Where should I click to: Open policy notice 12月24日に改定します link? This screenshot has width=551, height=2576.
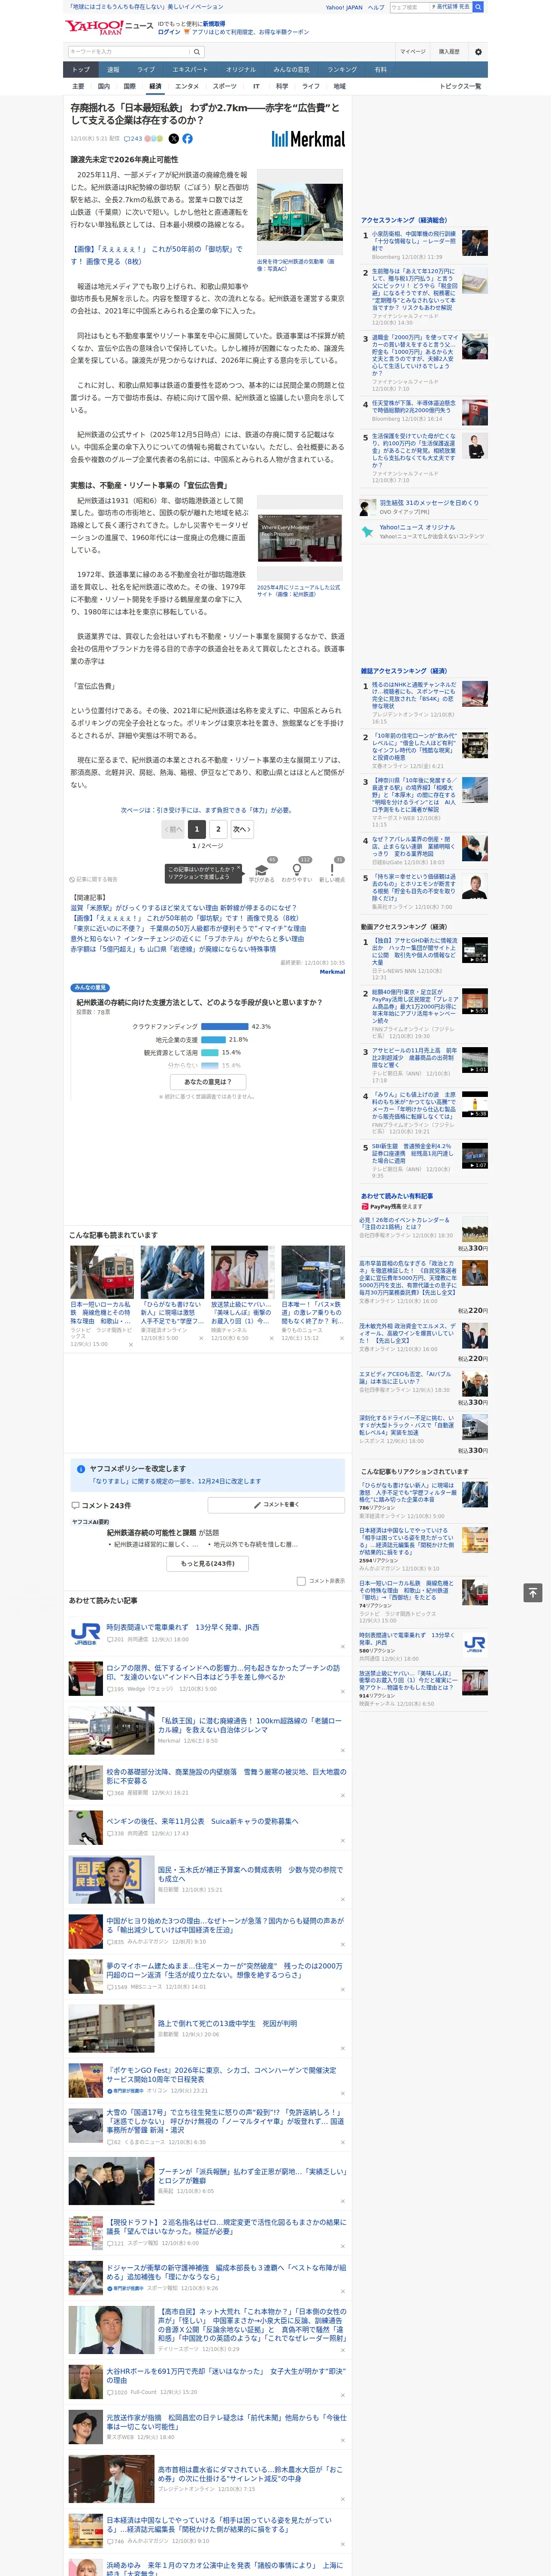176,1481
